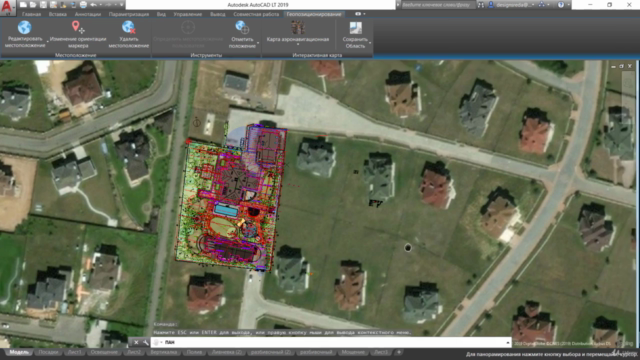
Task: Click ribbon minimize toggle button after tabs
Action: click(358, 14)
